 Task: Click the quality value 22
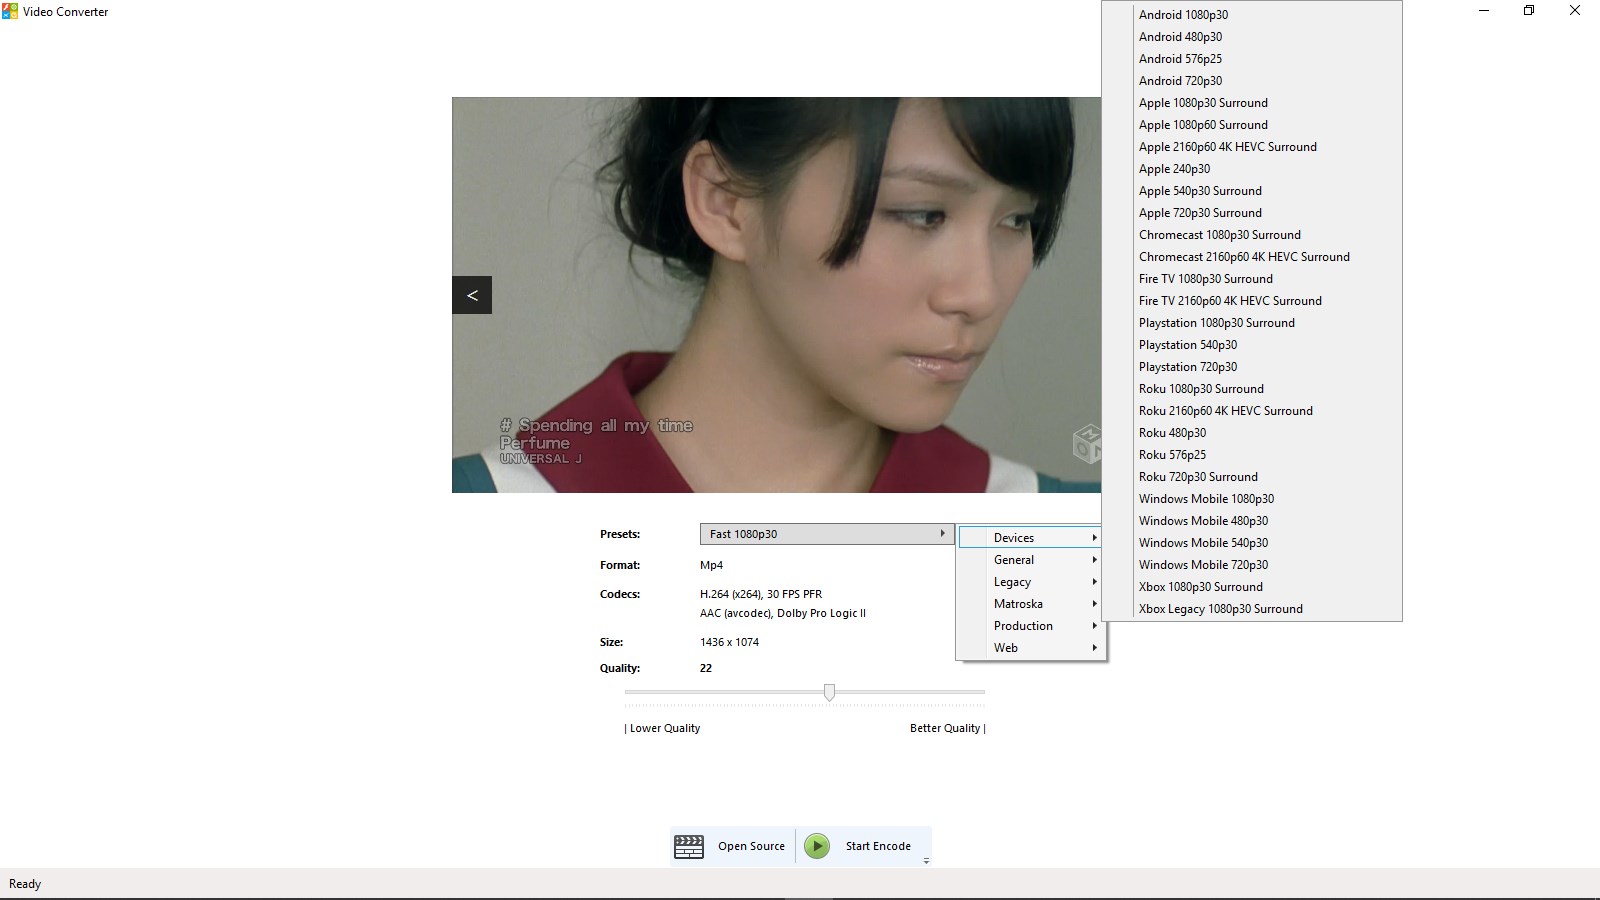706,668
